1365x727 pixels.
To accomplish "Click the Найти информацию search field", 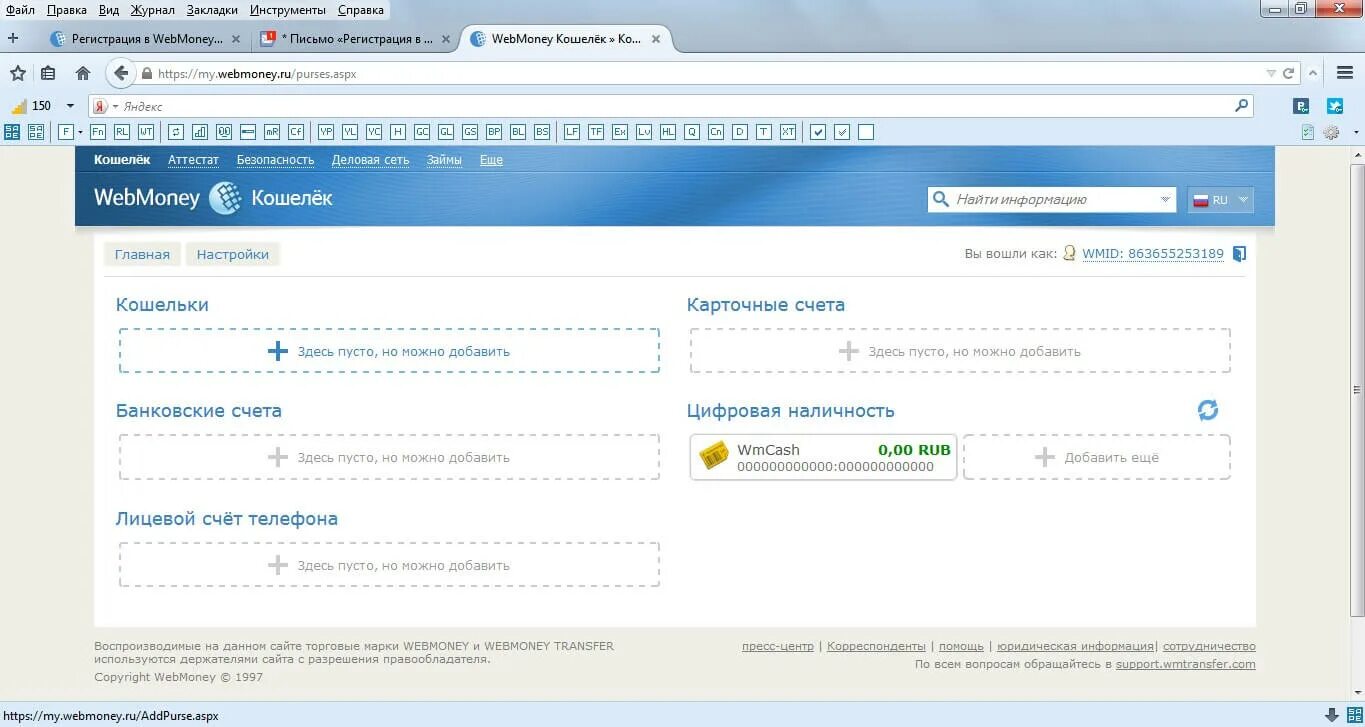I will click(1053, 200).
